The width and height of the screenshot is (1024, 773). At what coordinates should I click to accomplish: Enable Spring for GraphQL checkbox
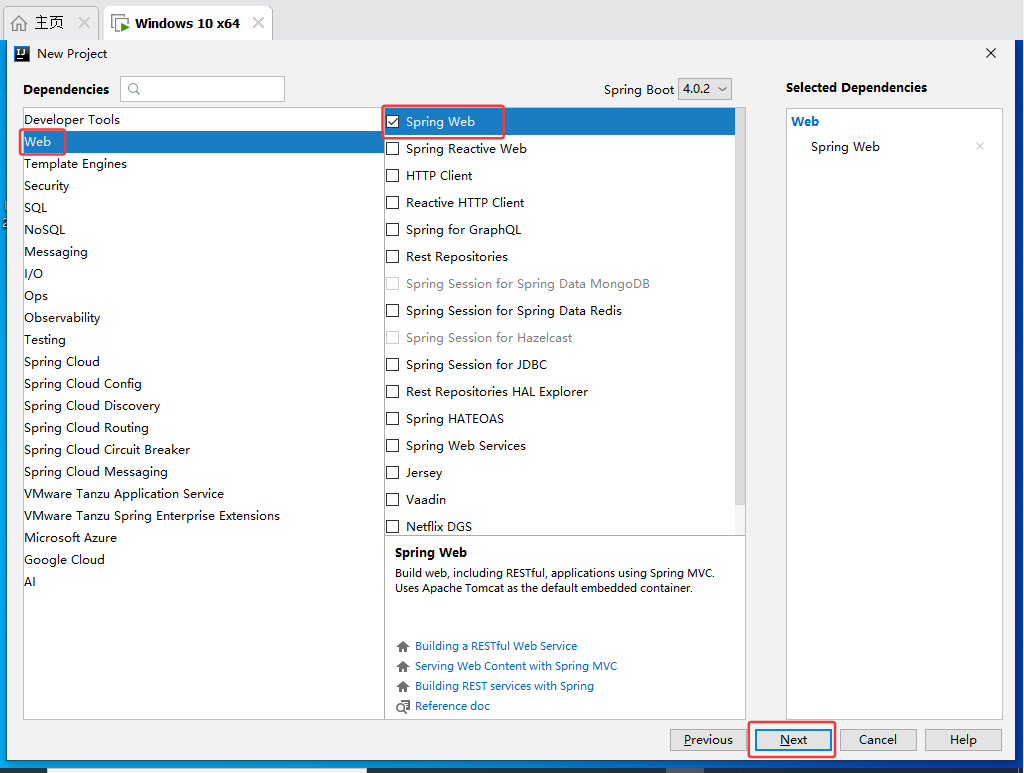(392, 230)
